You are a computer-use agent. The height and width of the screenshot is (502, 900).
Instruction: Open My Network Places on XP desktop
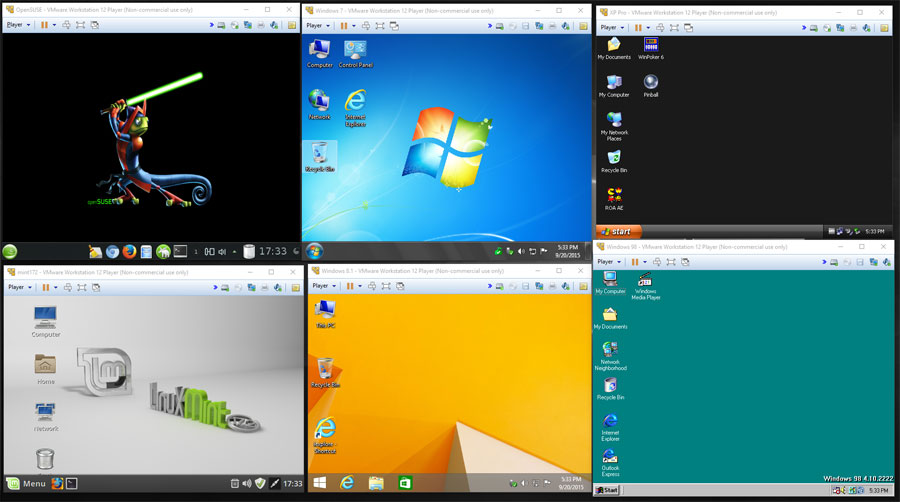click(614, 126)
